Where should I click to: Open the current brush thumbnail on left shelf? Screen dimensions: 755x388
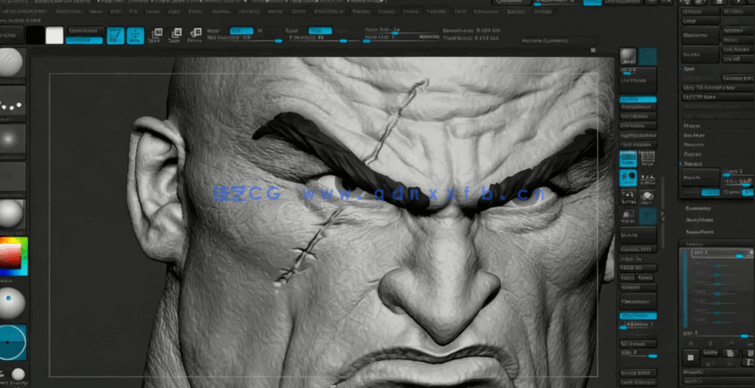pyautogui.click(x=12, y=63)
